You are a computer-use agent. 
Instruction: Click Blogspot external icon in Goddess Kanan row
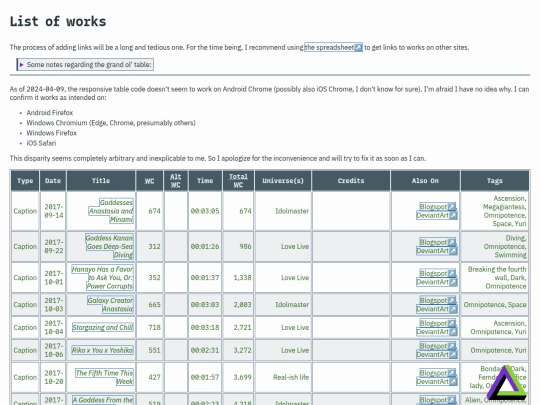click(x=451, y=242)
